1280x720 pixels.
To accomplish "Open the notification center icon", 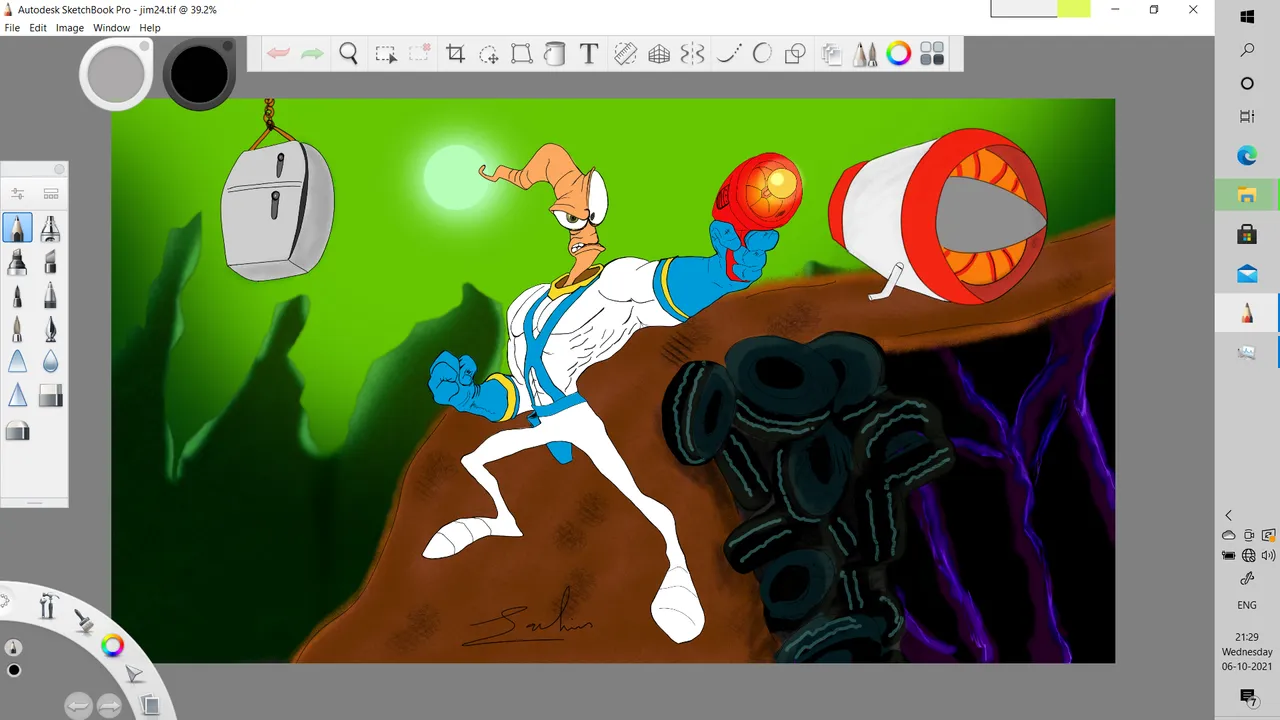I will tap(1247, 697).
